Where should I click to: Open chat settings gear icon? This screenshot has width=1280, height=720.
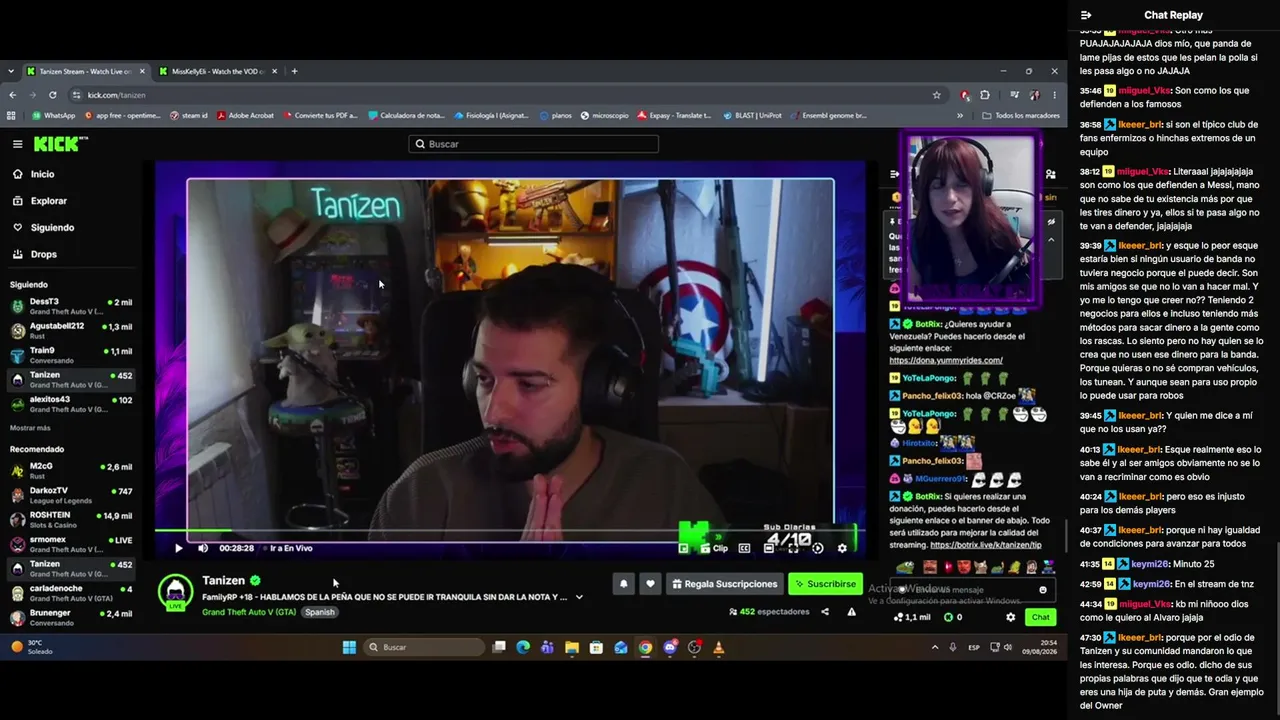tap(1010, 617)
